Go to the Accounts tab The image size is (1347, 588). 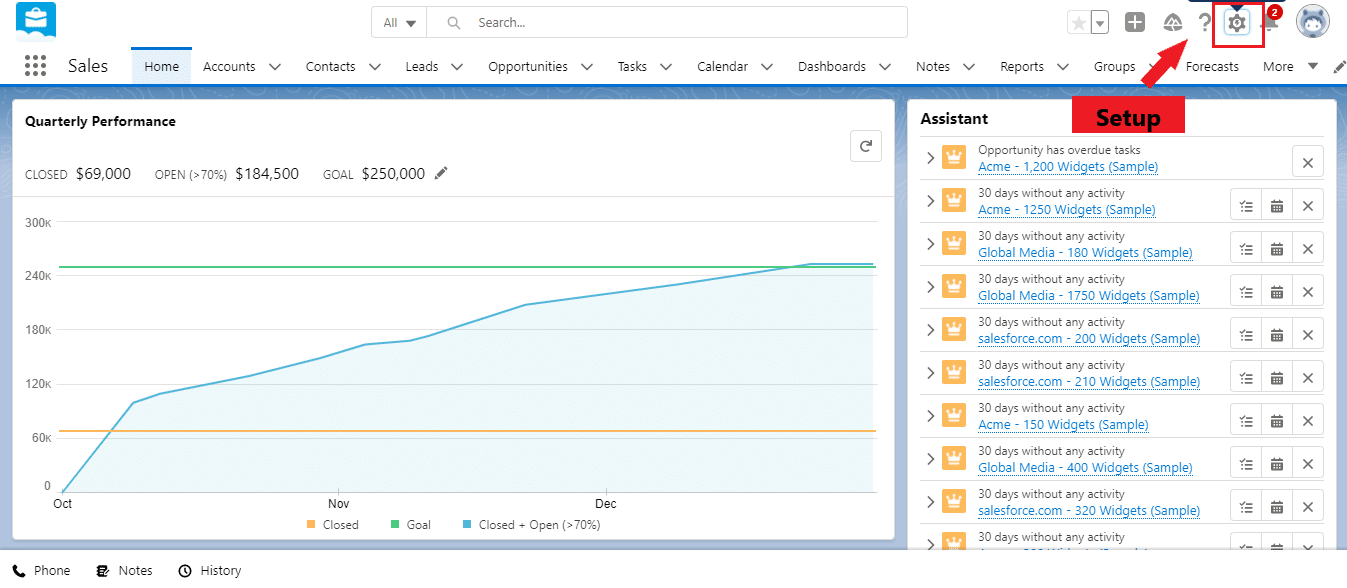[229, 67]
